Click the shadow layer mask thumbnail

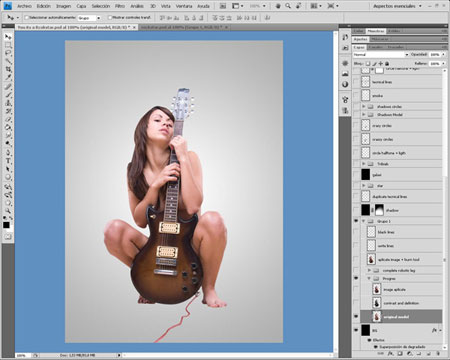click(x=380, y=210)
